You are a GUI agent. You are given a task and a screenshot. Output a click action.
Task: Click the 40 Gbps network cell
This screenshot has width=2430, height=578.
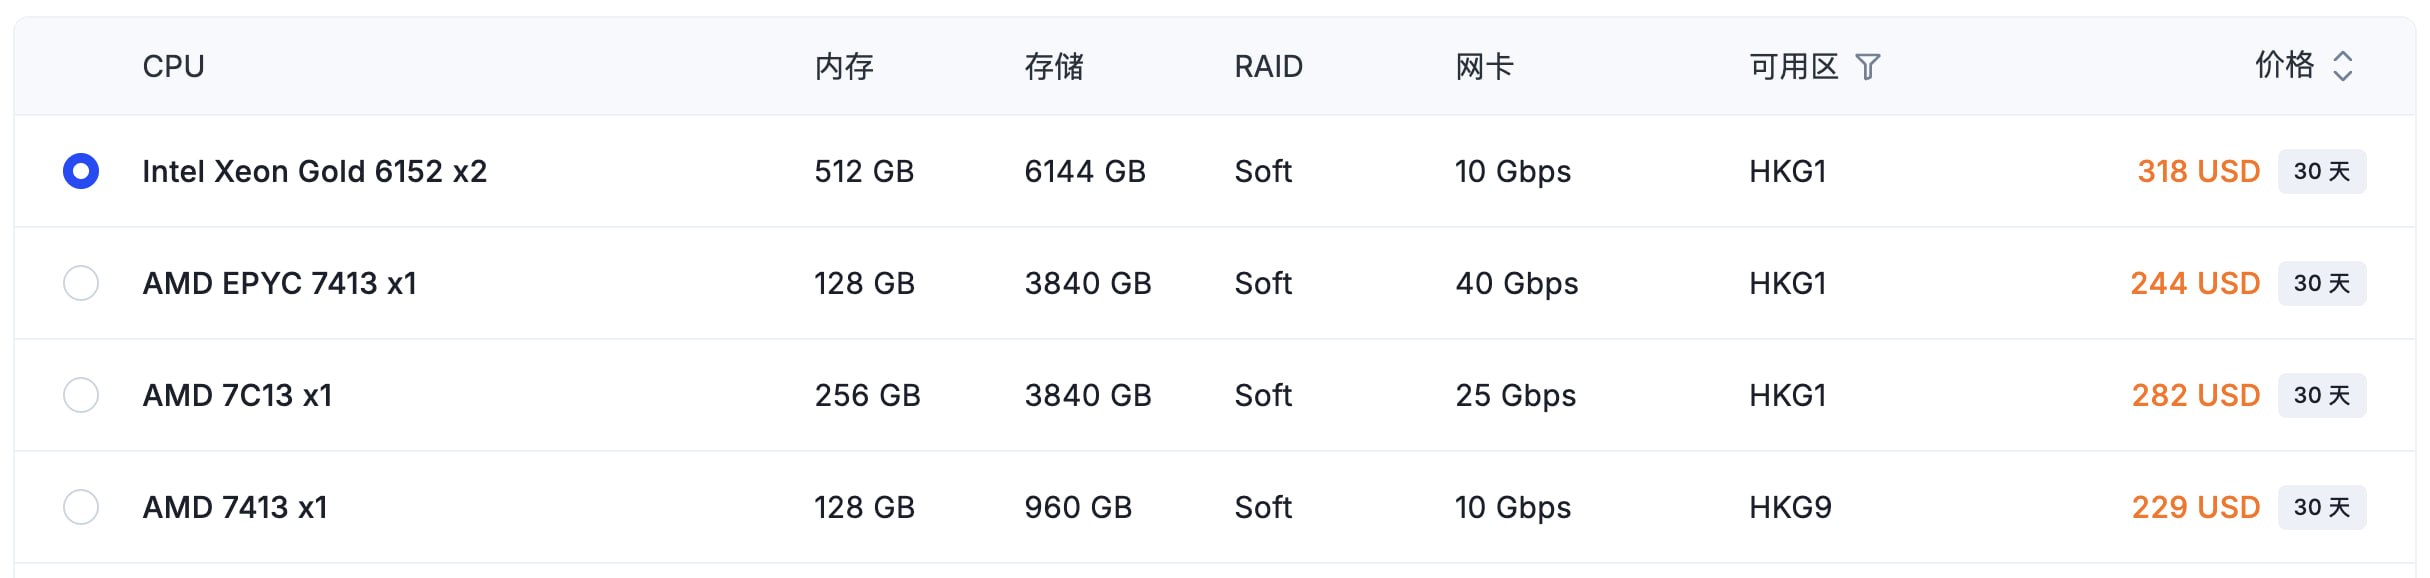pyautogui.click(x=1516, y=283)
